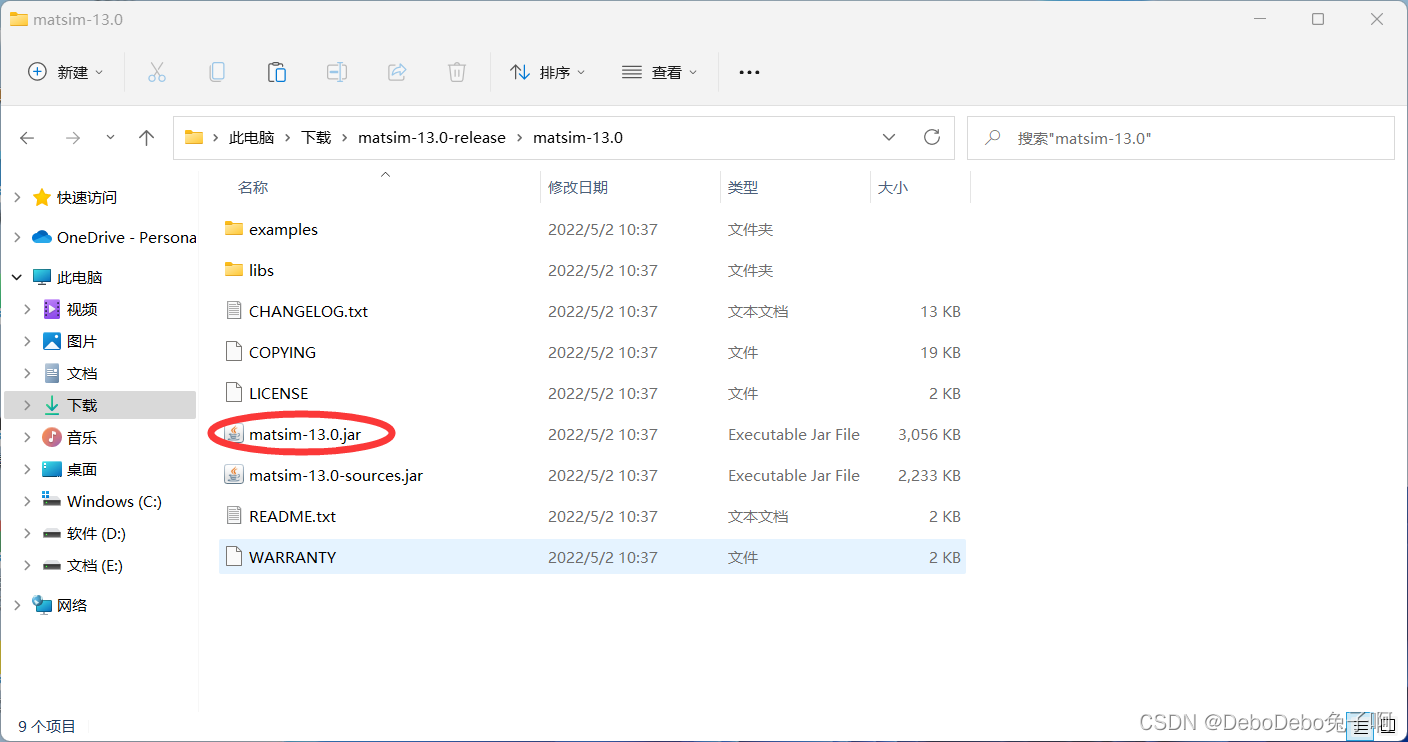The height and width of the screenshot is (742, 1408).
Task: Go up one folder level arrow
Action: click(147, 138)
